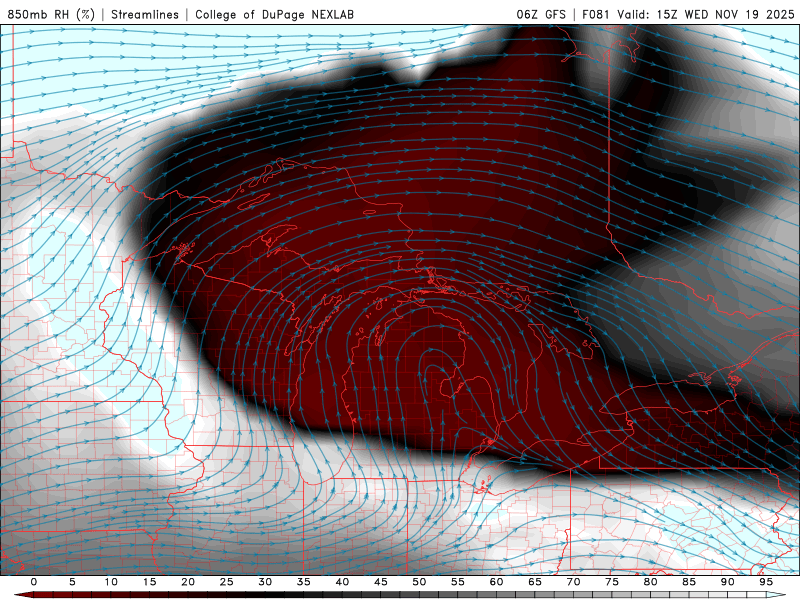Screen dimensions: 800x600
Task: Click the '60' value on the RH scale
Action: 496,582
